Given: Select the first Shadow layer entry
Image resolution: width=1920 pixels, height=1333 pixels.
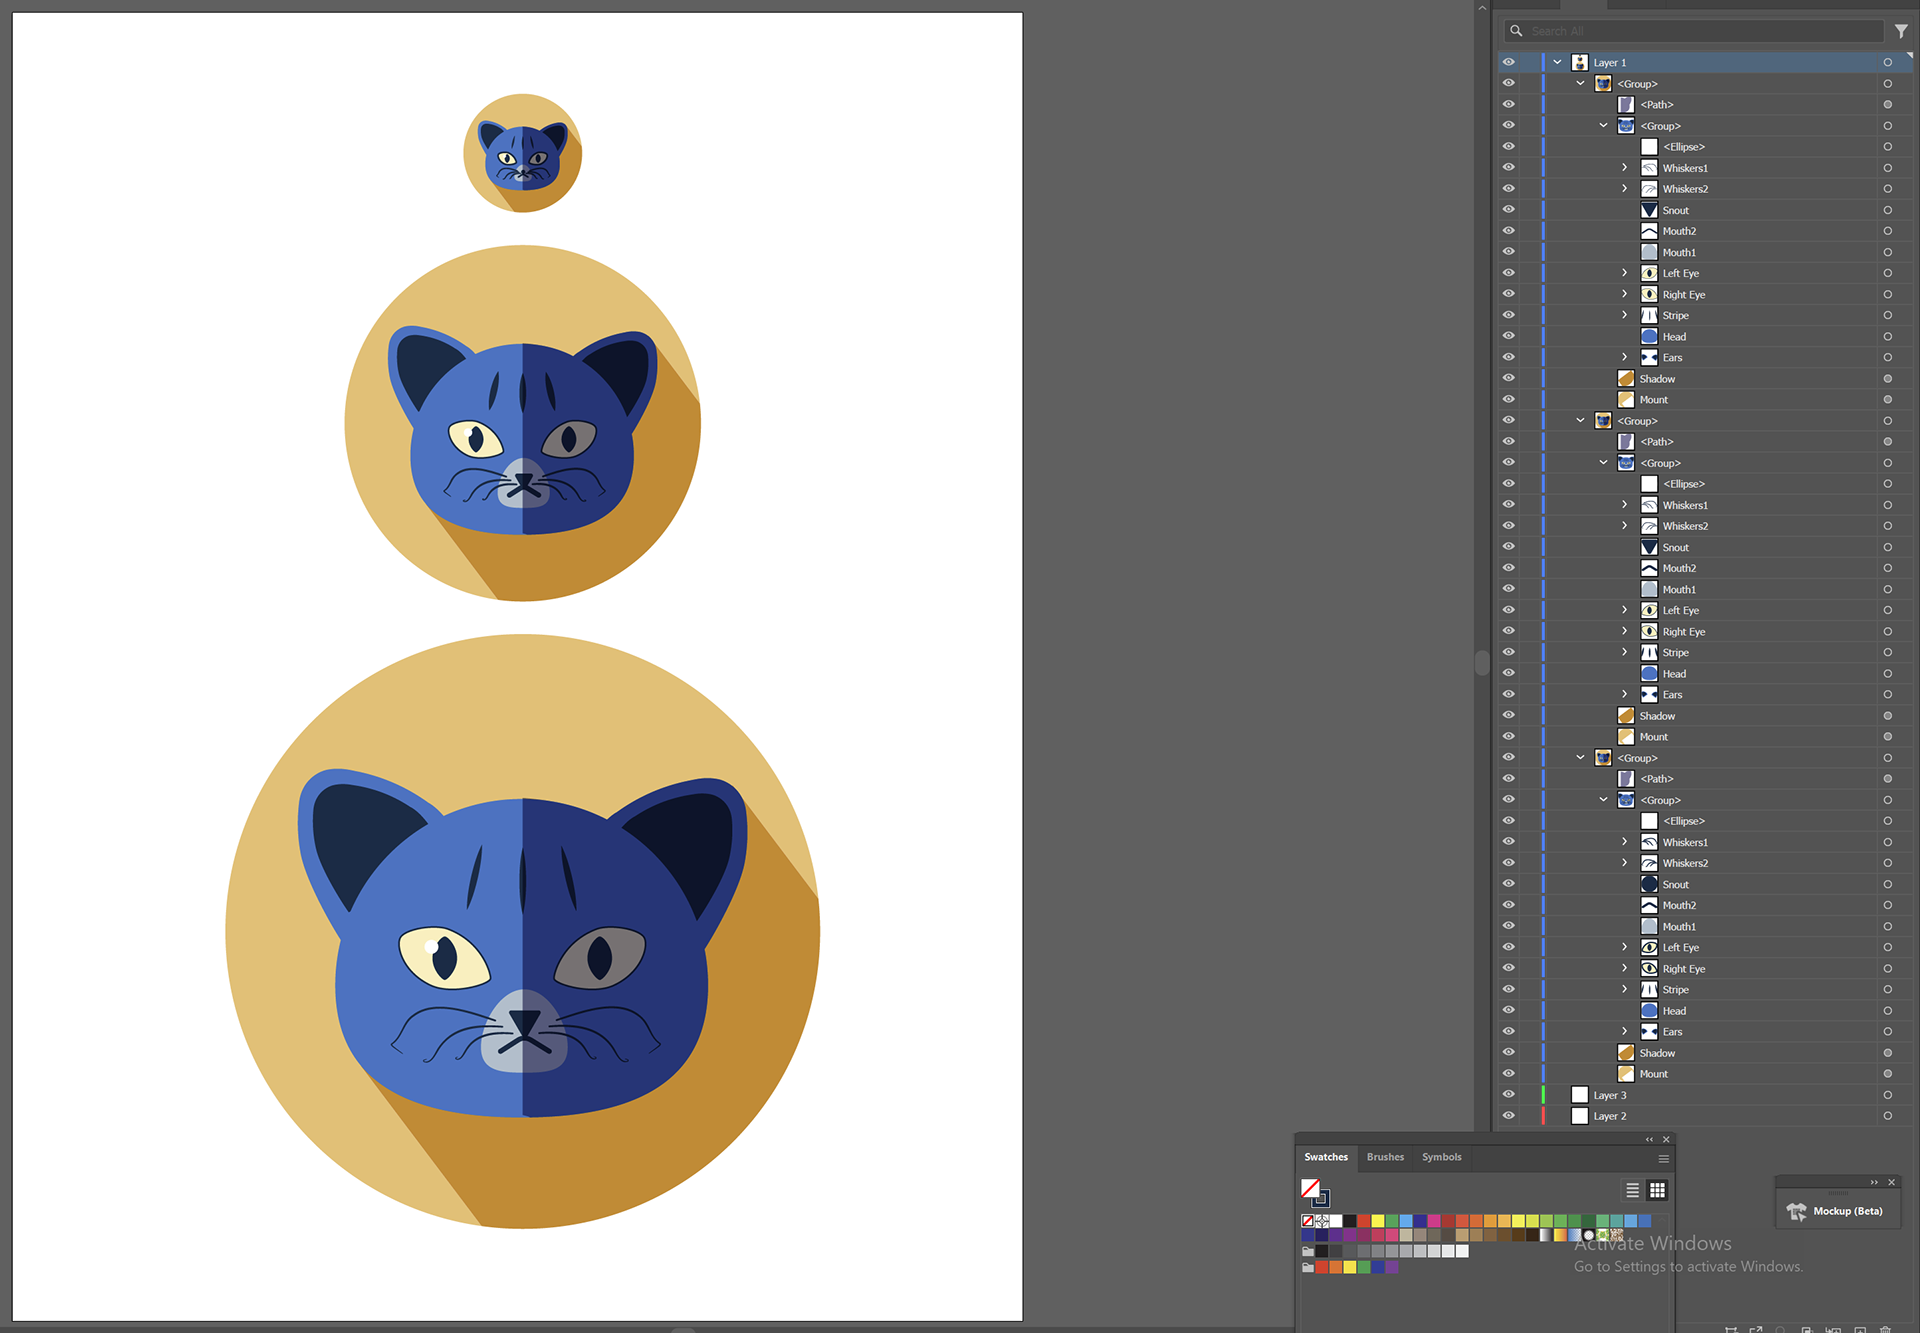Looking at the screenshot, I should (x=1657, y=379).
